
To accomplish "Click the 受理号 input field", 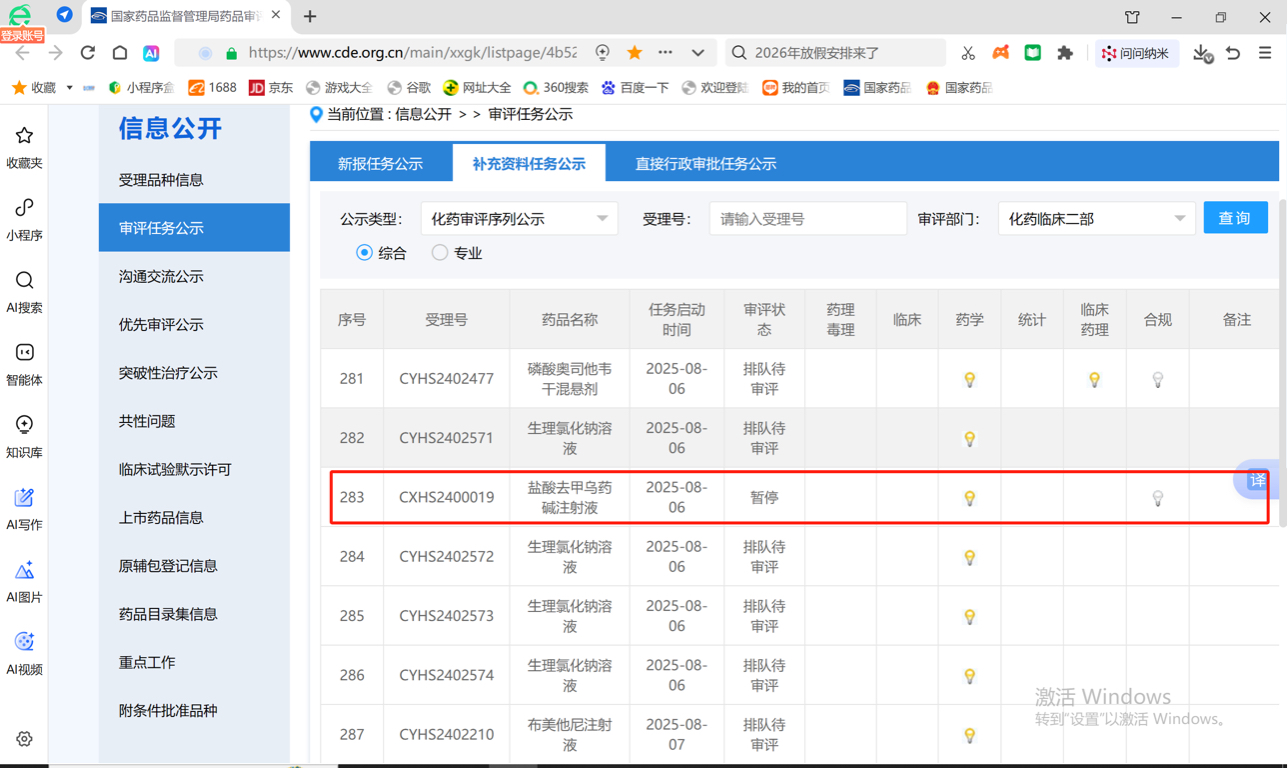I will [808, 219].
